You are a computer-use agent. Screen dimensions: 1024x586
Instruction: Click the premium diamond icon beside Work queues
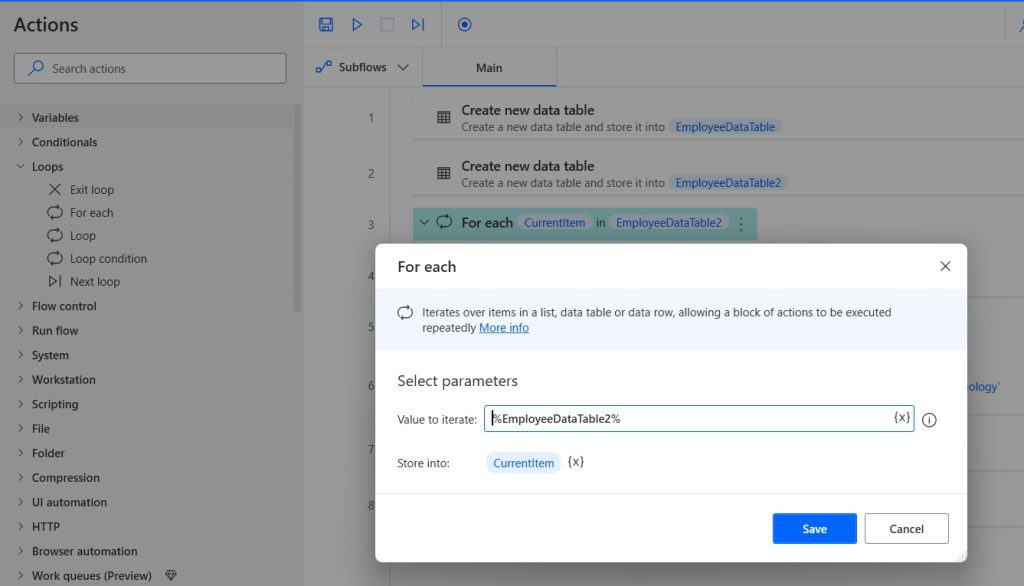[x=171, y=576]
